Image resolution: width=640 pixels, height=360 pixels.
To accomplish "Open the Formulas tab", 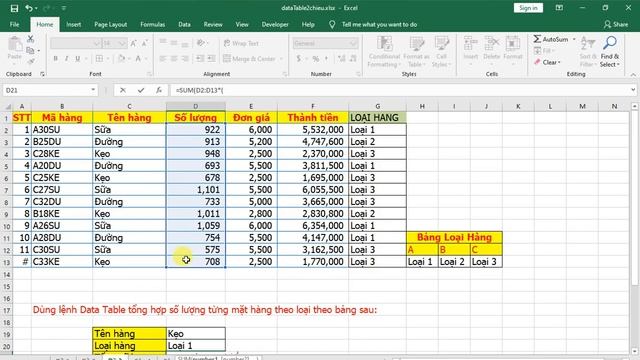I will tap(153, 24).
